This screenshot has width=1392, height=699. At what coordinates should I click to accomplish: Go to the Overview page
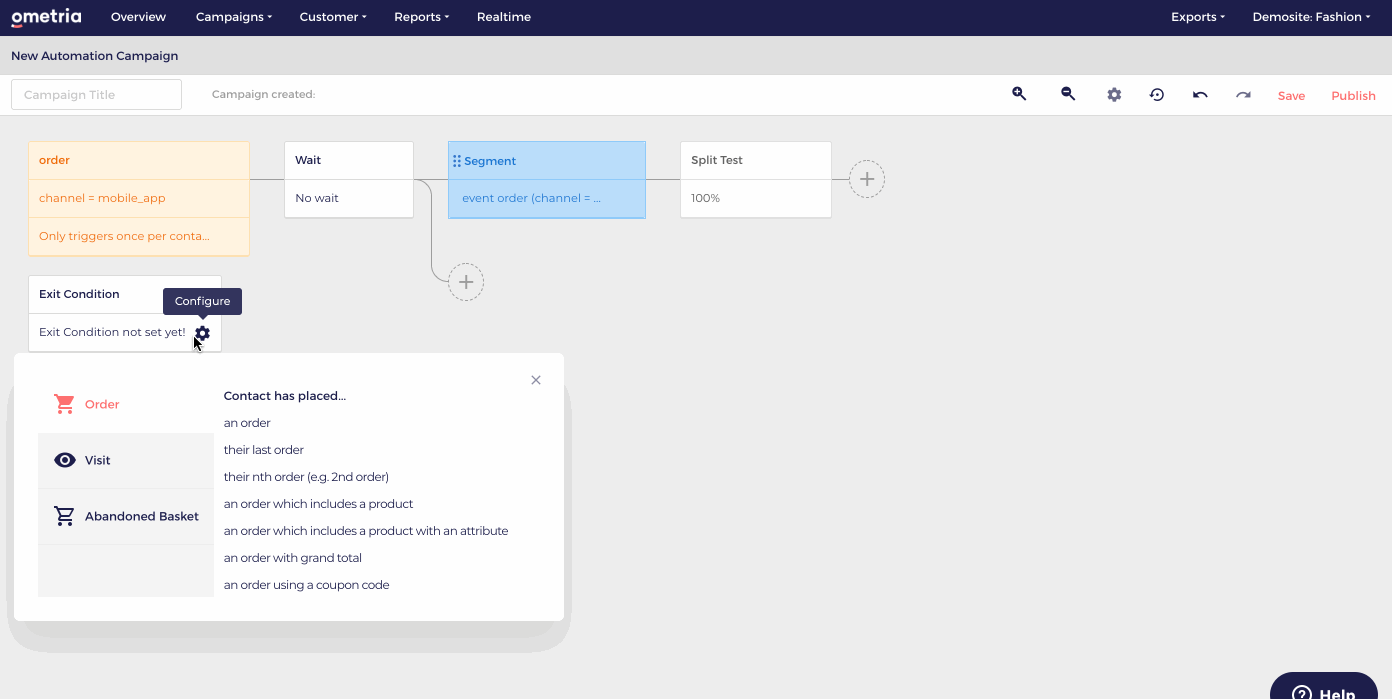coord(138,17)
